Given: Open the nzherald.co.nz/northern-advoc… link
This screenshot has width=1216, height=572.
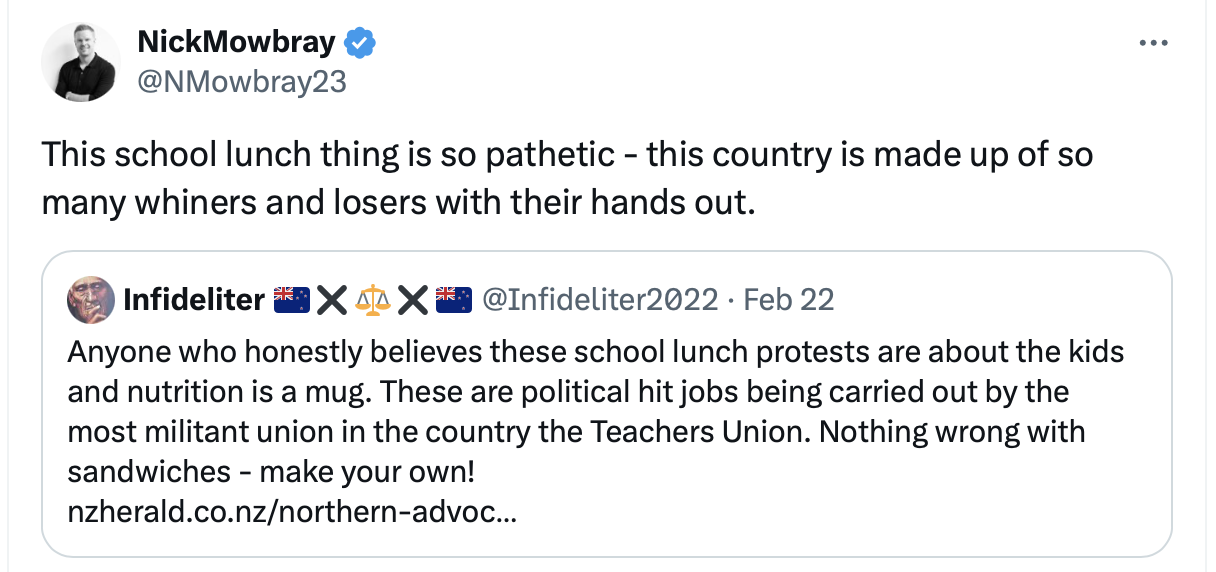Looking at the screenshot, I should click(x=292, y=513).
